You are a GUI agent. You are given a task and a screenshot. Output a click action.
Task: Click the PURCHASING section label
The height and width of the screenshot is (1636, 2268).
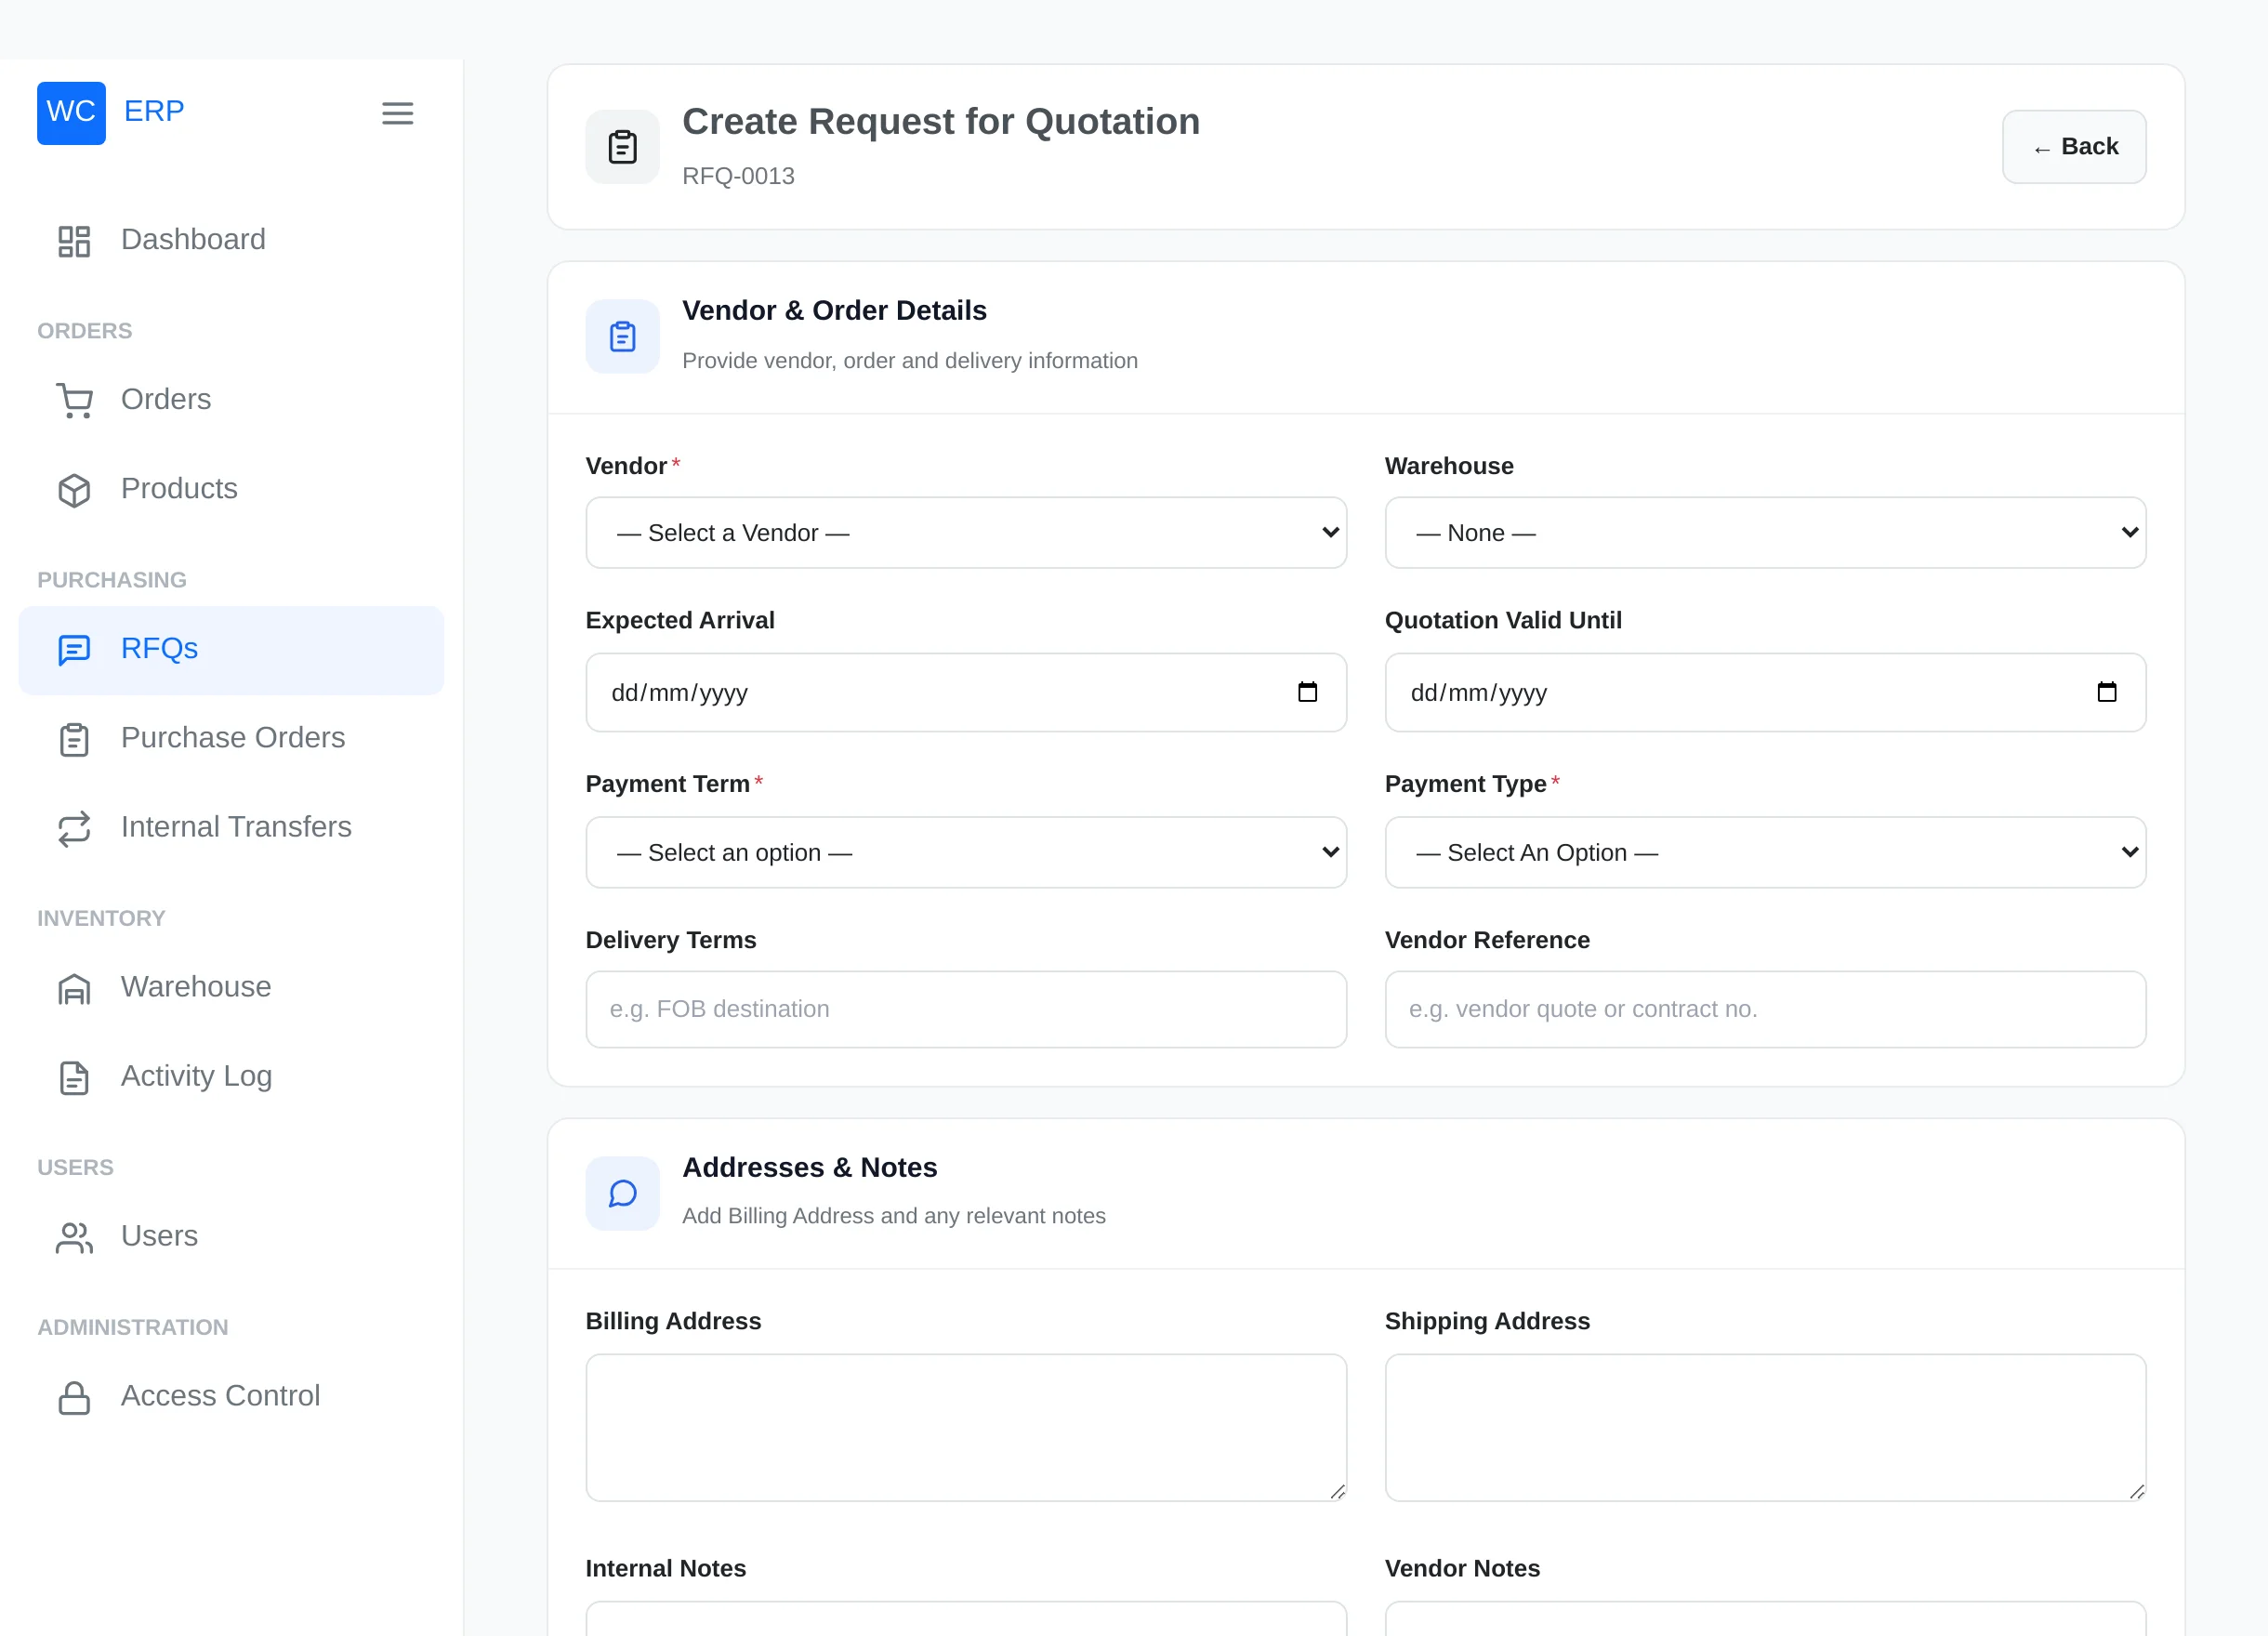tap(112, 580)
